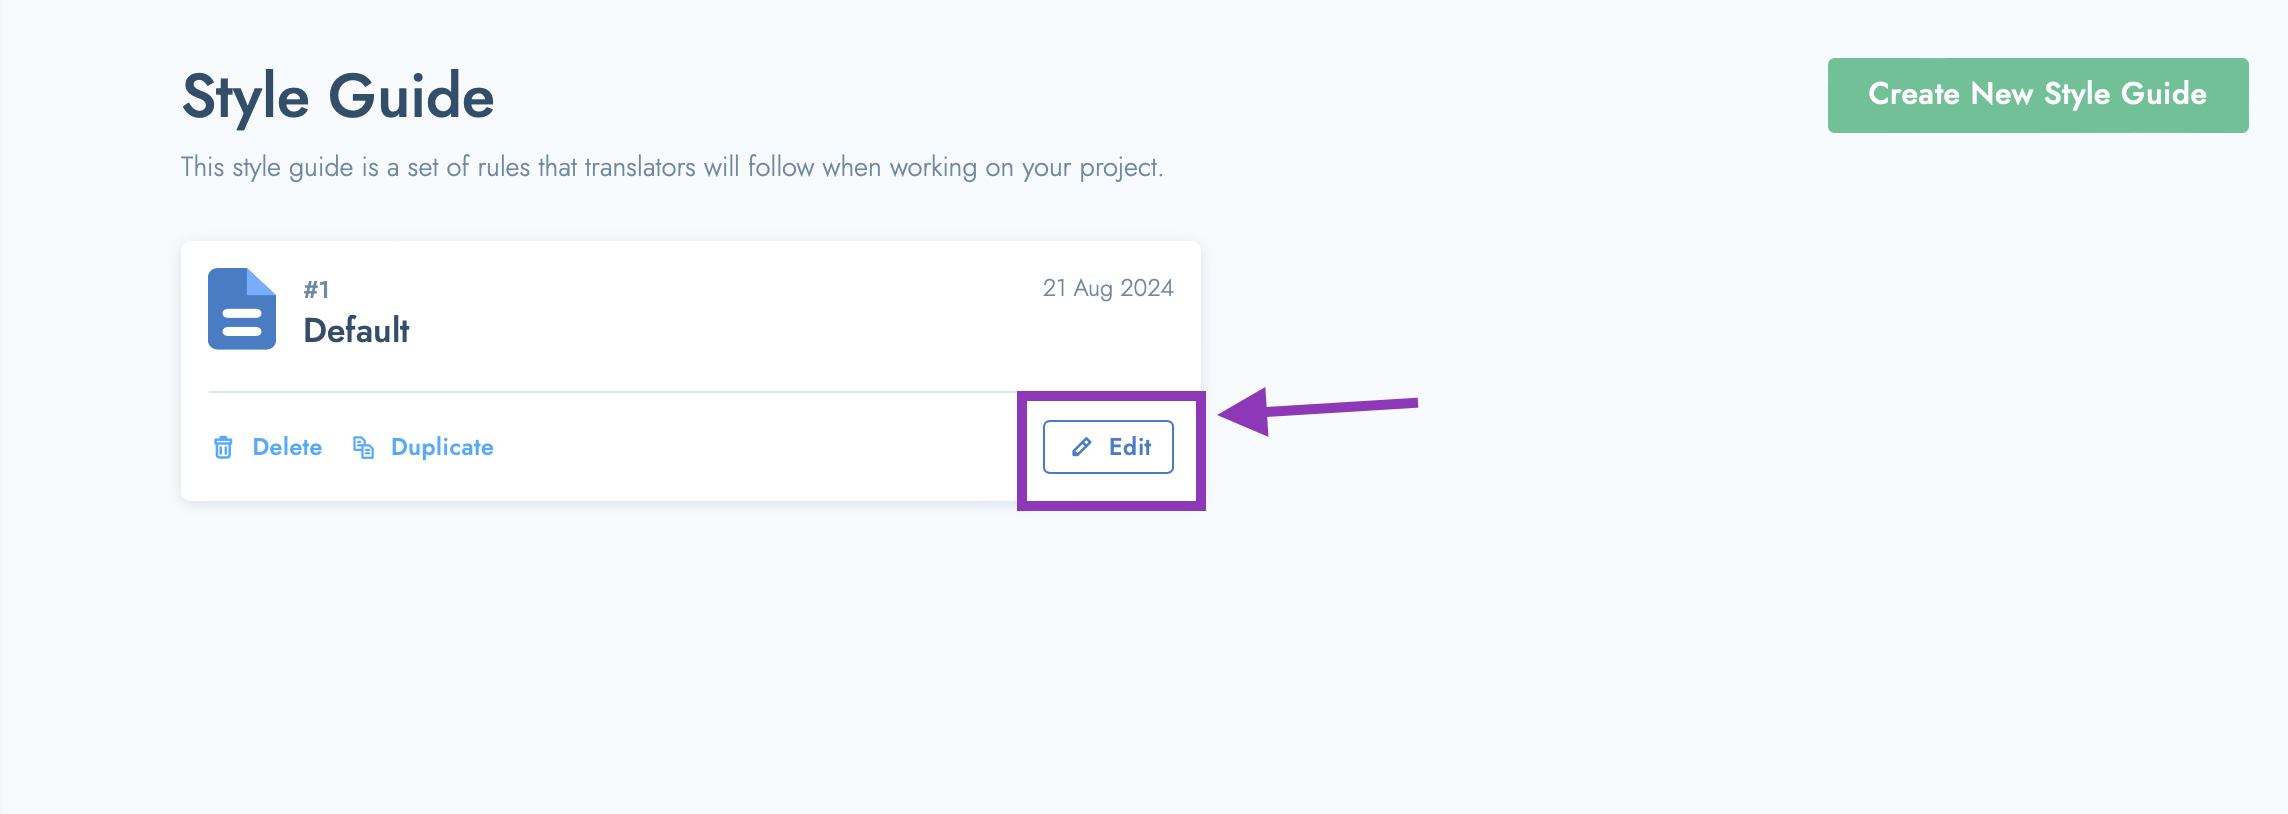Click the 21 Aug 2024 date
The width and height of the screenshot is (2288, 814).
tap(1108, 288)
